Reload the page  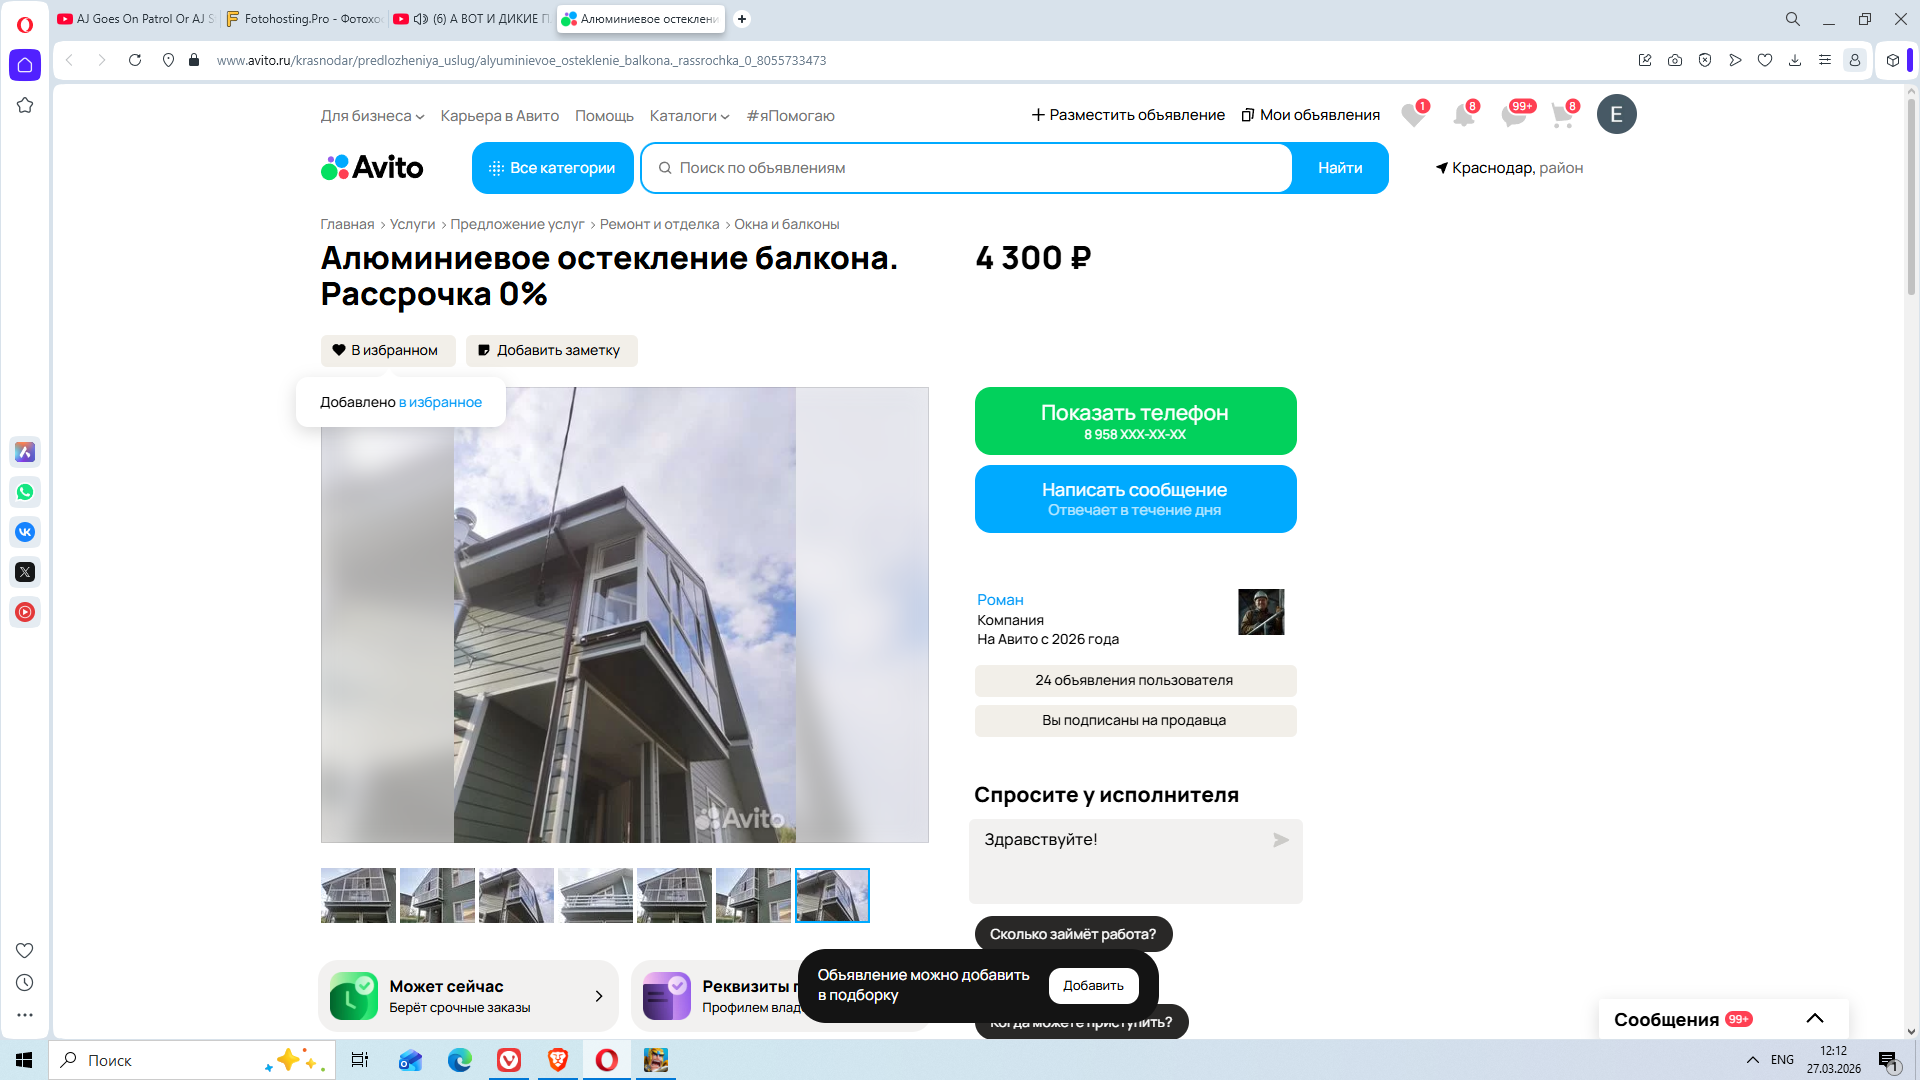pyautogui.click(x=135, y=60)
